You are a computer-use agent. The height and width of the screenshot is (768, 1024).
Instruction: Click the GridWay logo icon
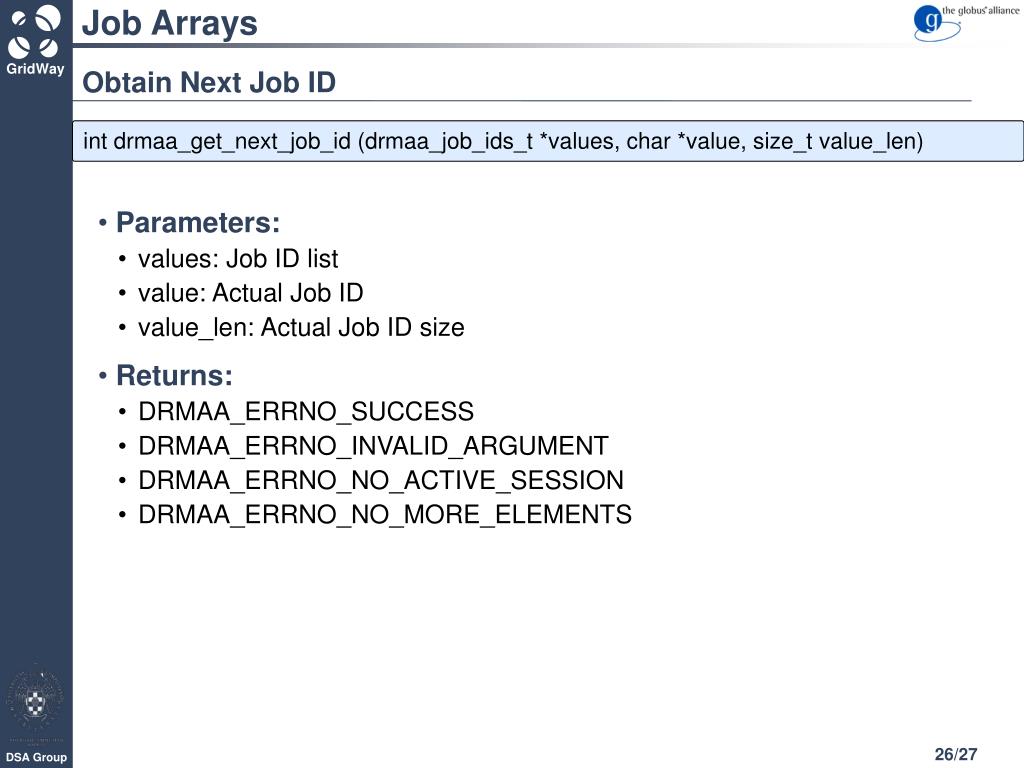[35, 31]
